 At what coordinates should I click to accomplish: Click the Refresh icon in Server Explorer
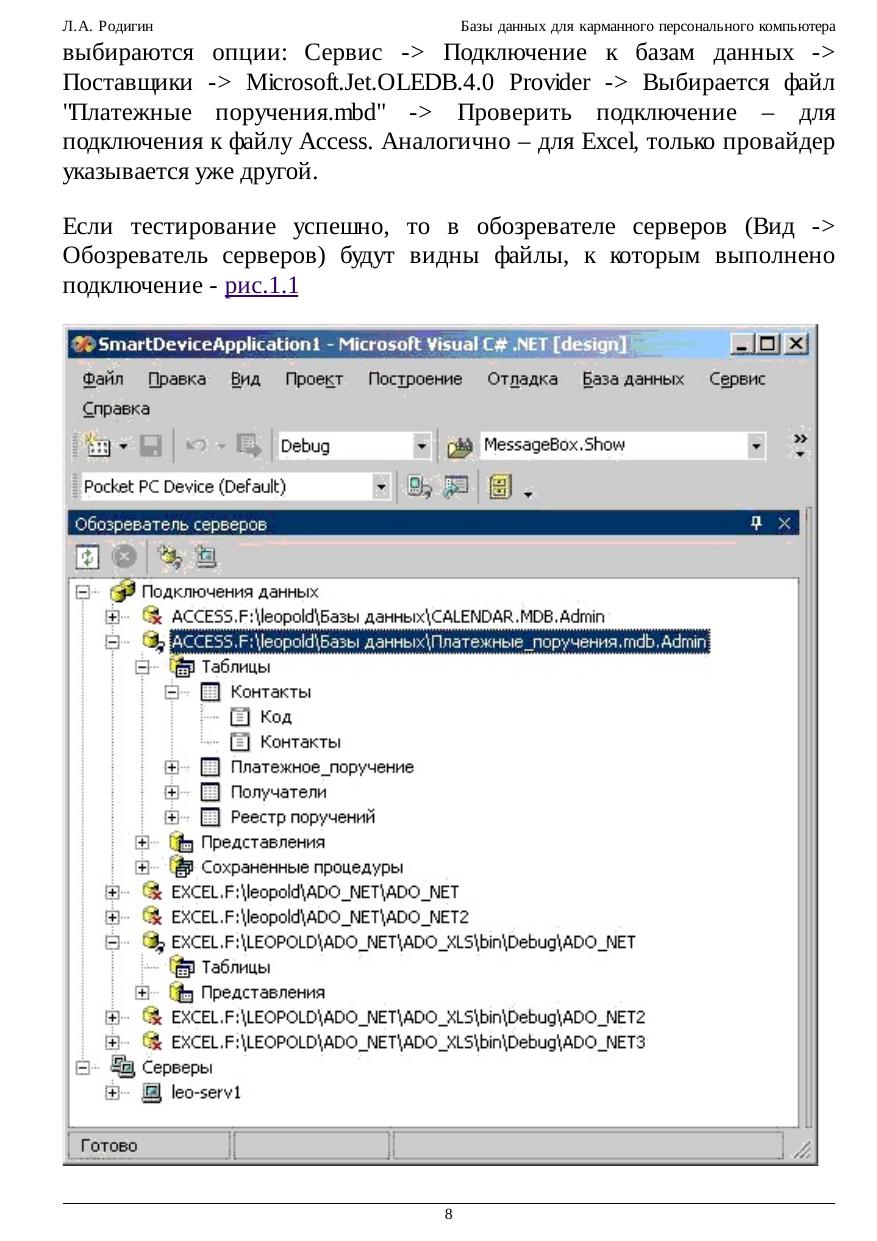86,556
